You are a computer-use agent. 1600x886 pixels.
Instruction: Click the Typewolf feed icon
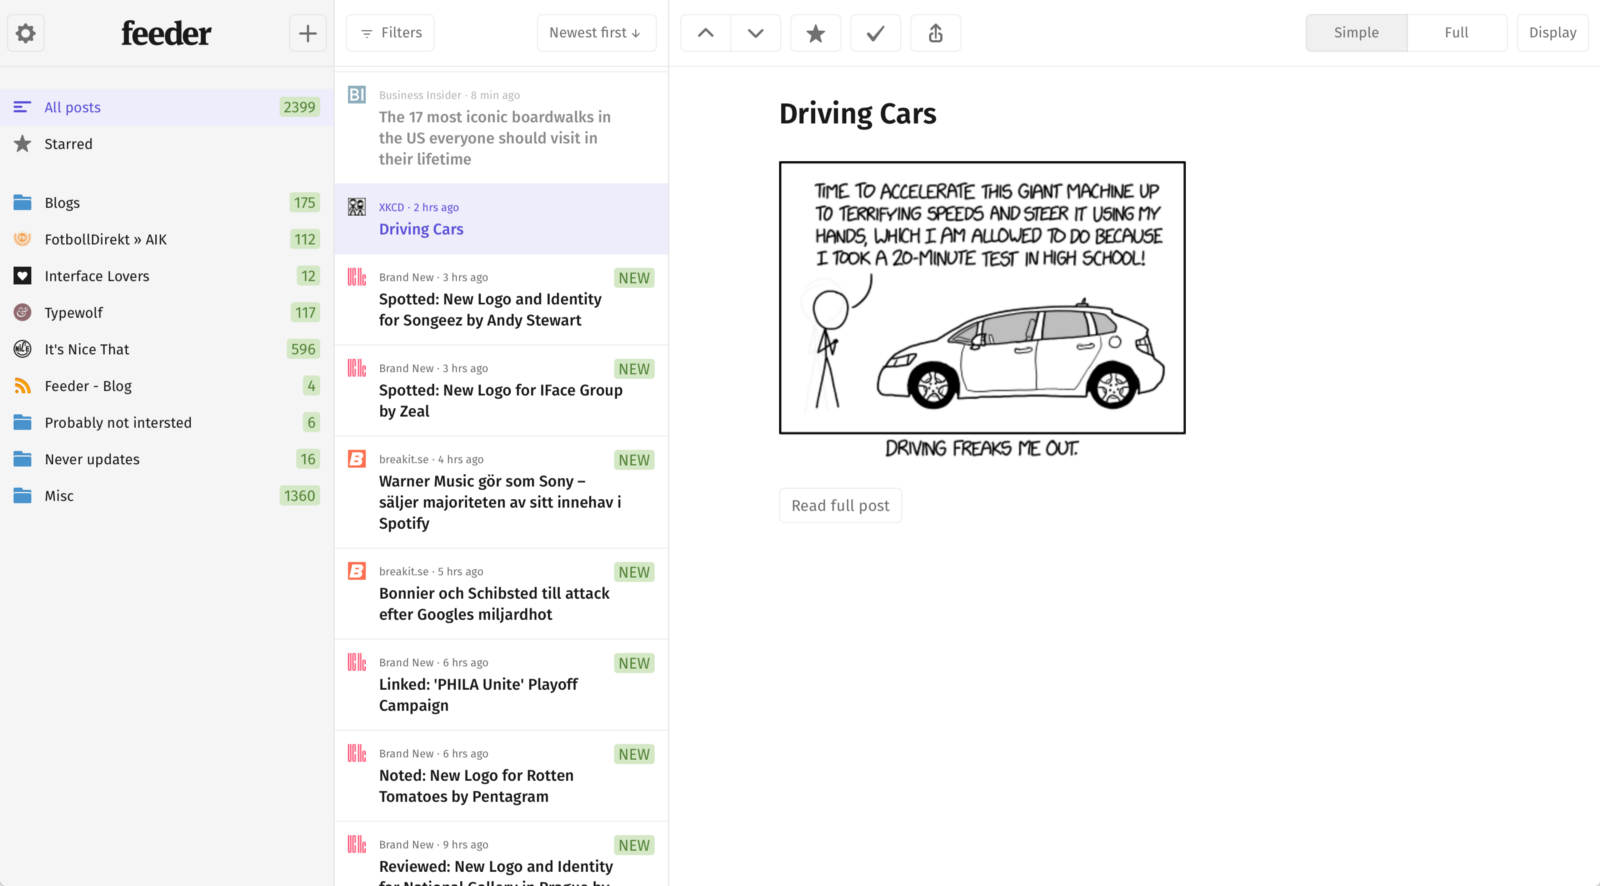coord(22,313)
